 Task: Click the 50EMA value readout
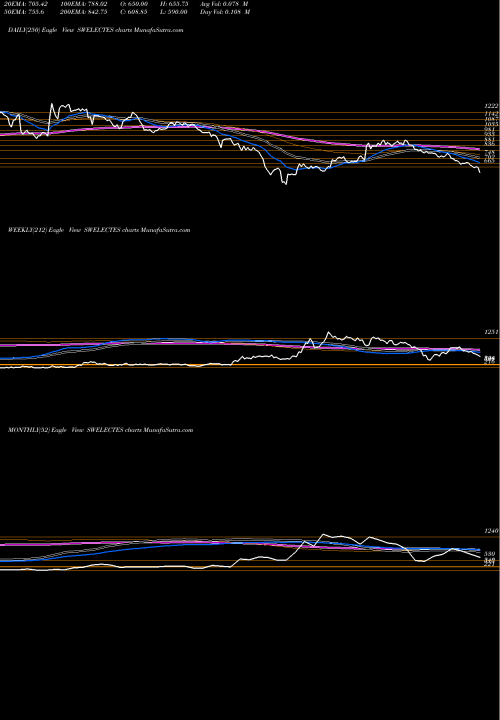pos(24,12)
